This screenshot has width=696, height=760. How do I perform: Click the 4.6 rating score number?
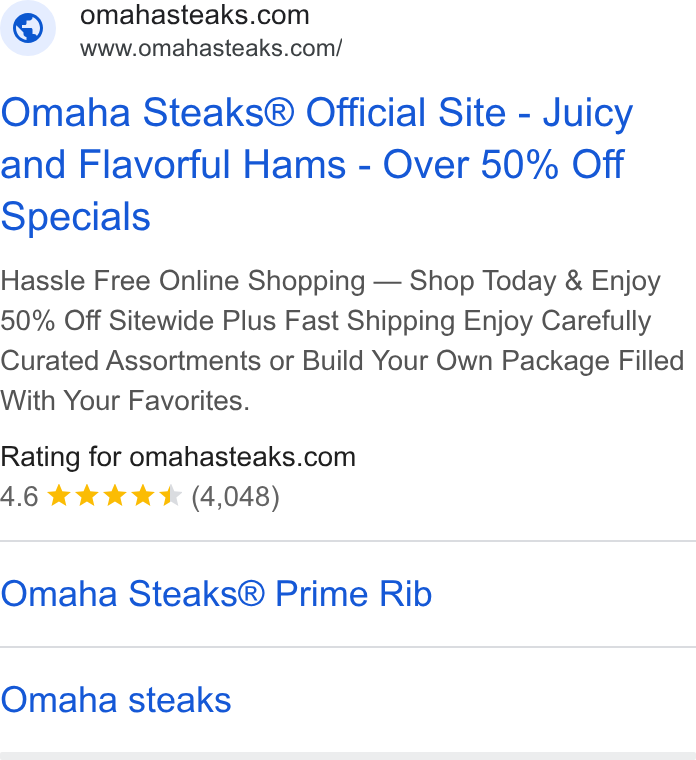tap(19, 497)
